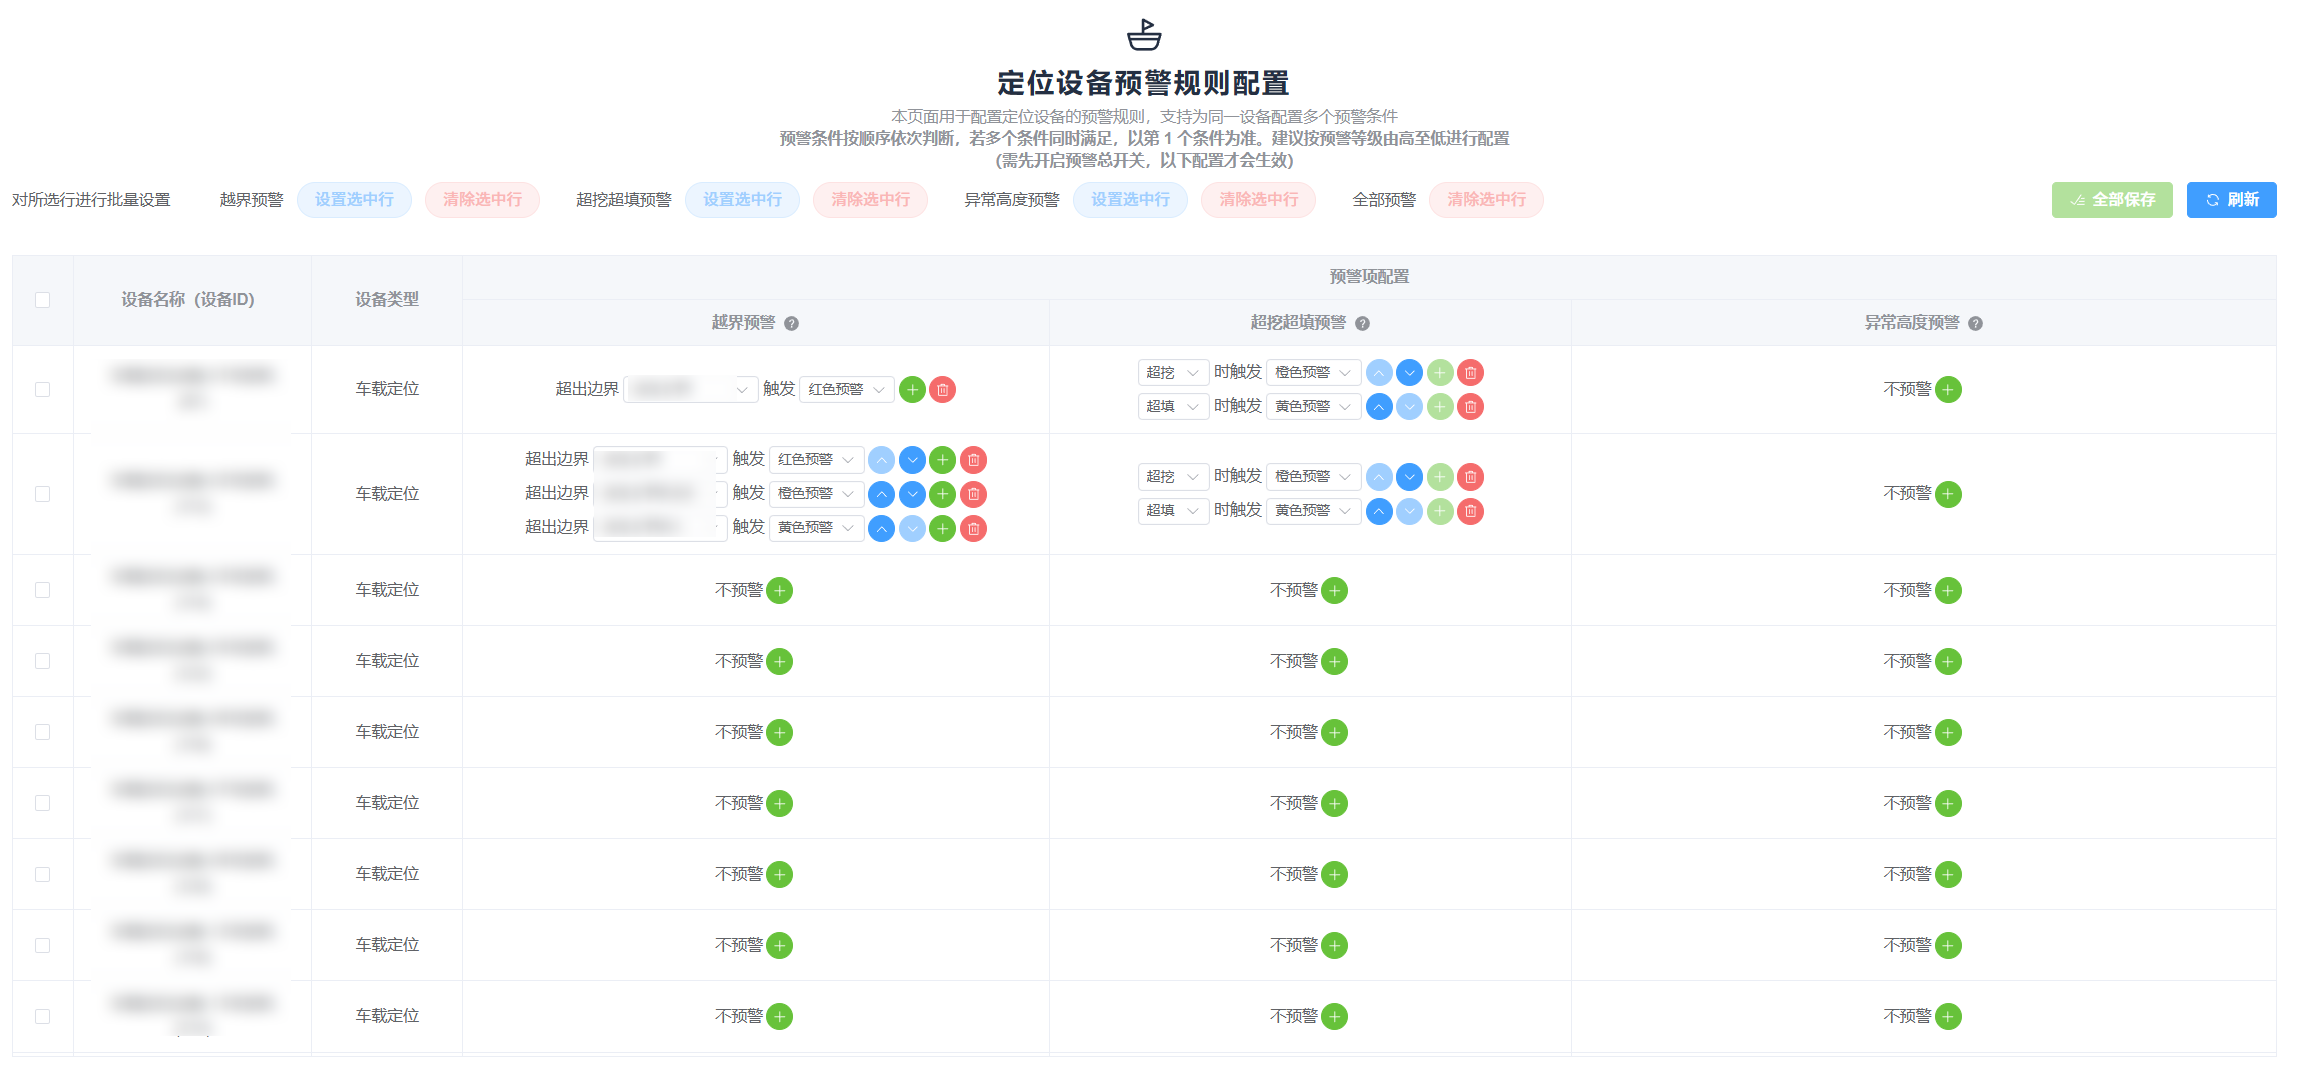Click the boat icon above the page title
The height and width of the screenshot is (1069, 2297).
coord(1143,34)
